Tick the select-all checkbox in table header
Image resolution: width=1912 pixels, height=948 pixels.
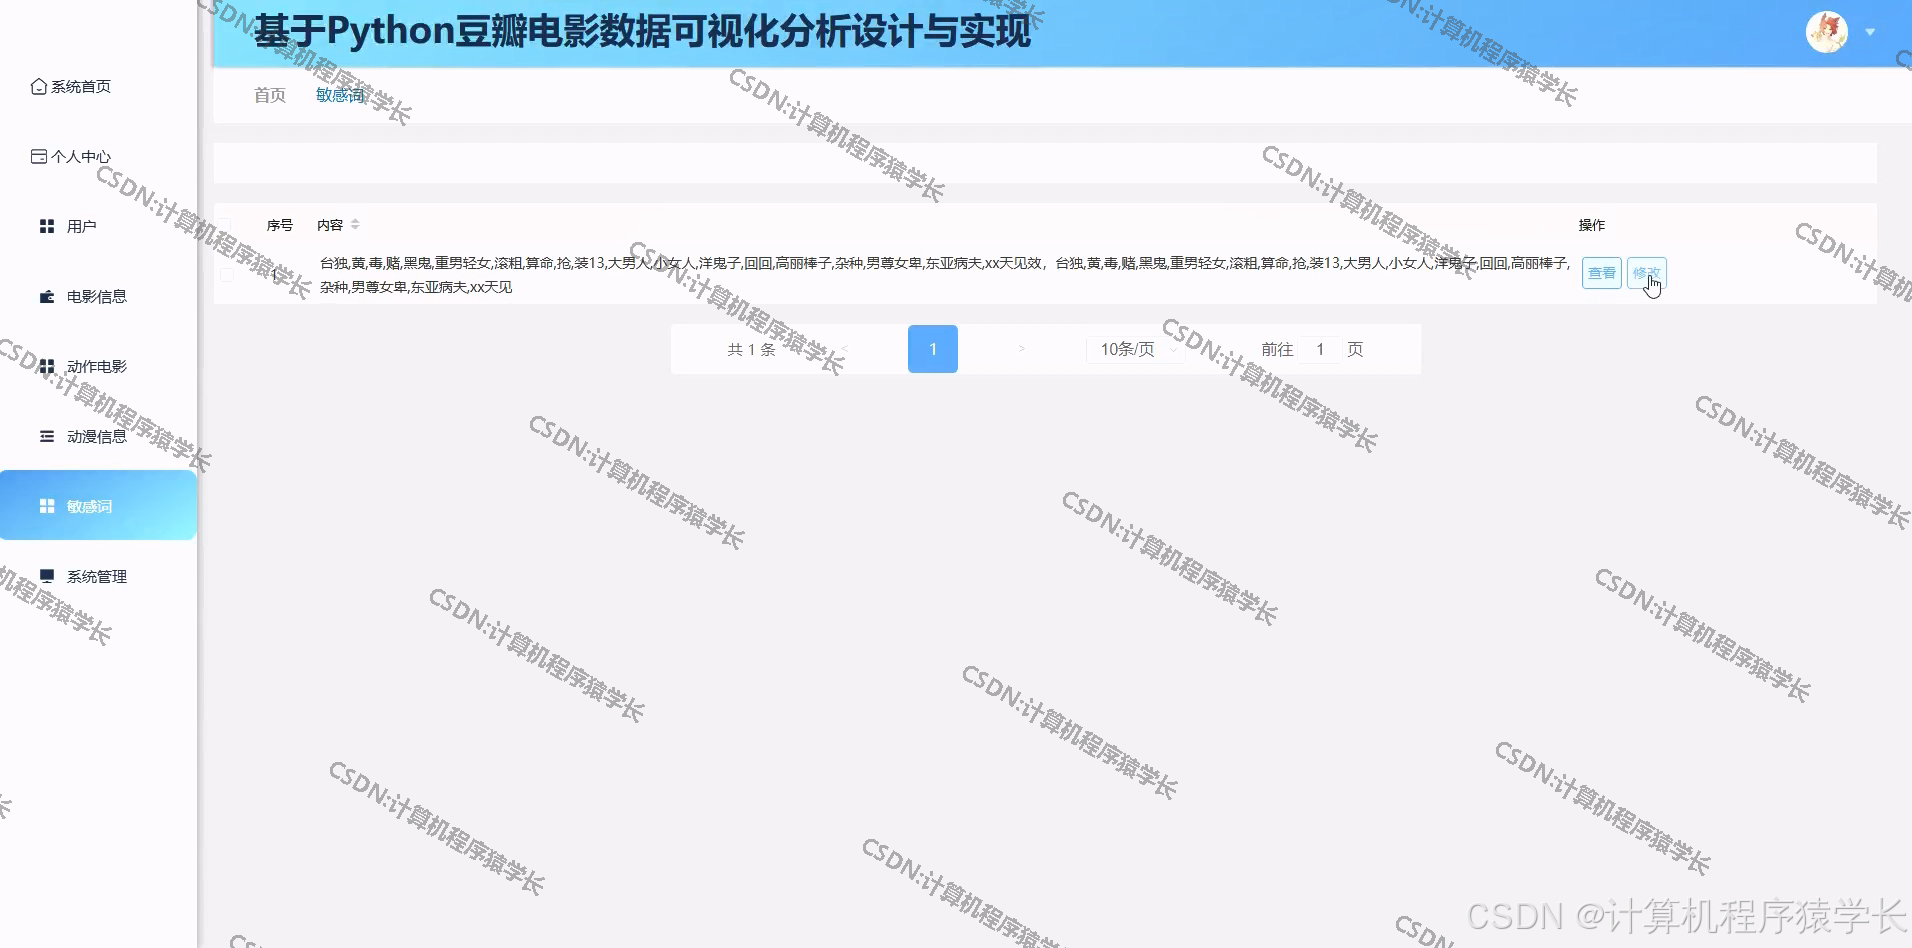tap(226, 225)
